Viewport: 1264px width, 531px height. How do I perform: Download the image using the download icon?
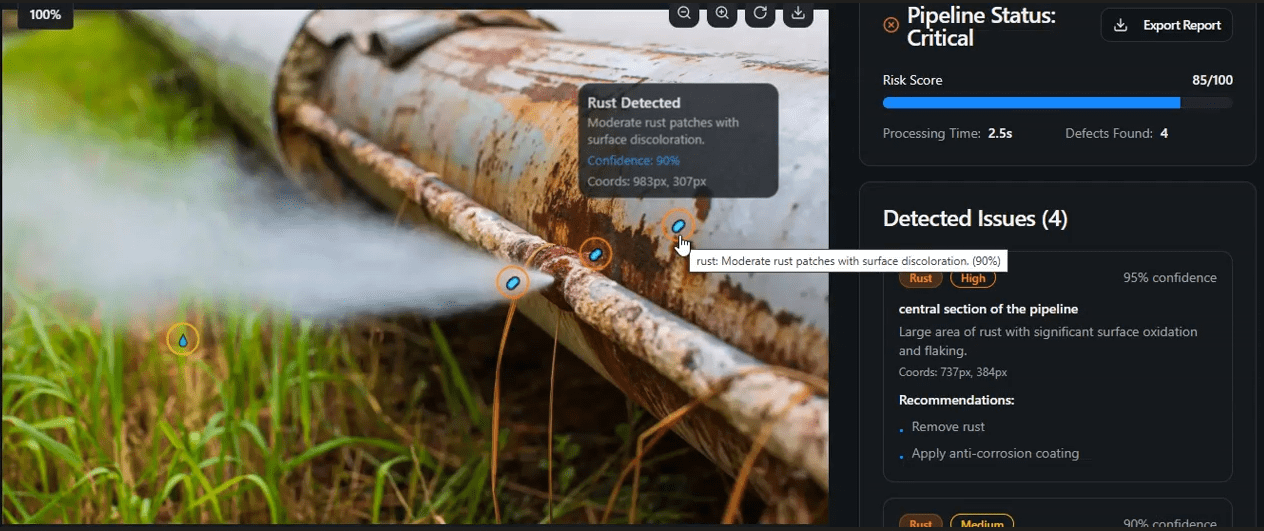point(798,13)
